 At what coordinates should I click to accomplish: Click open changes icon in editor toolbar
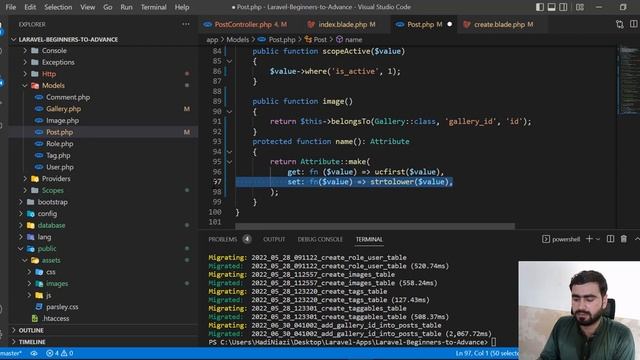(620, 24)
